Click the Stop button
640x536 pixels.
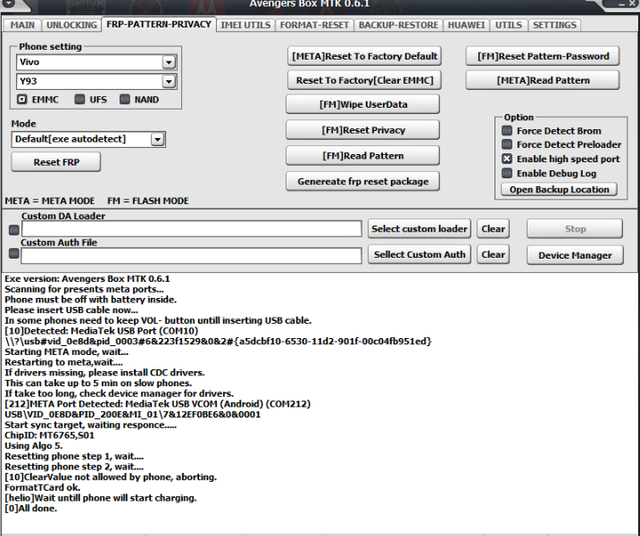point(575,229)
